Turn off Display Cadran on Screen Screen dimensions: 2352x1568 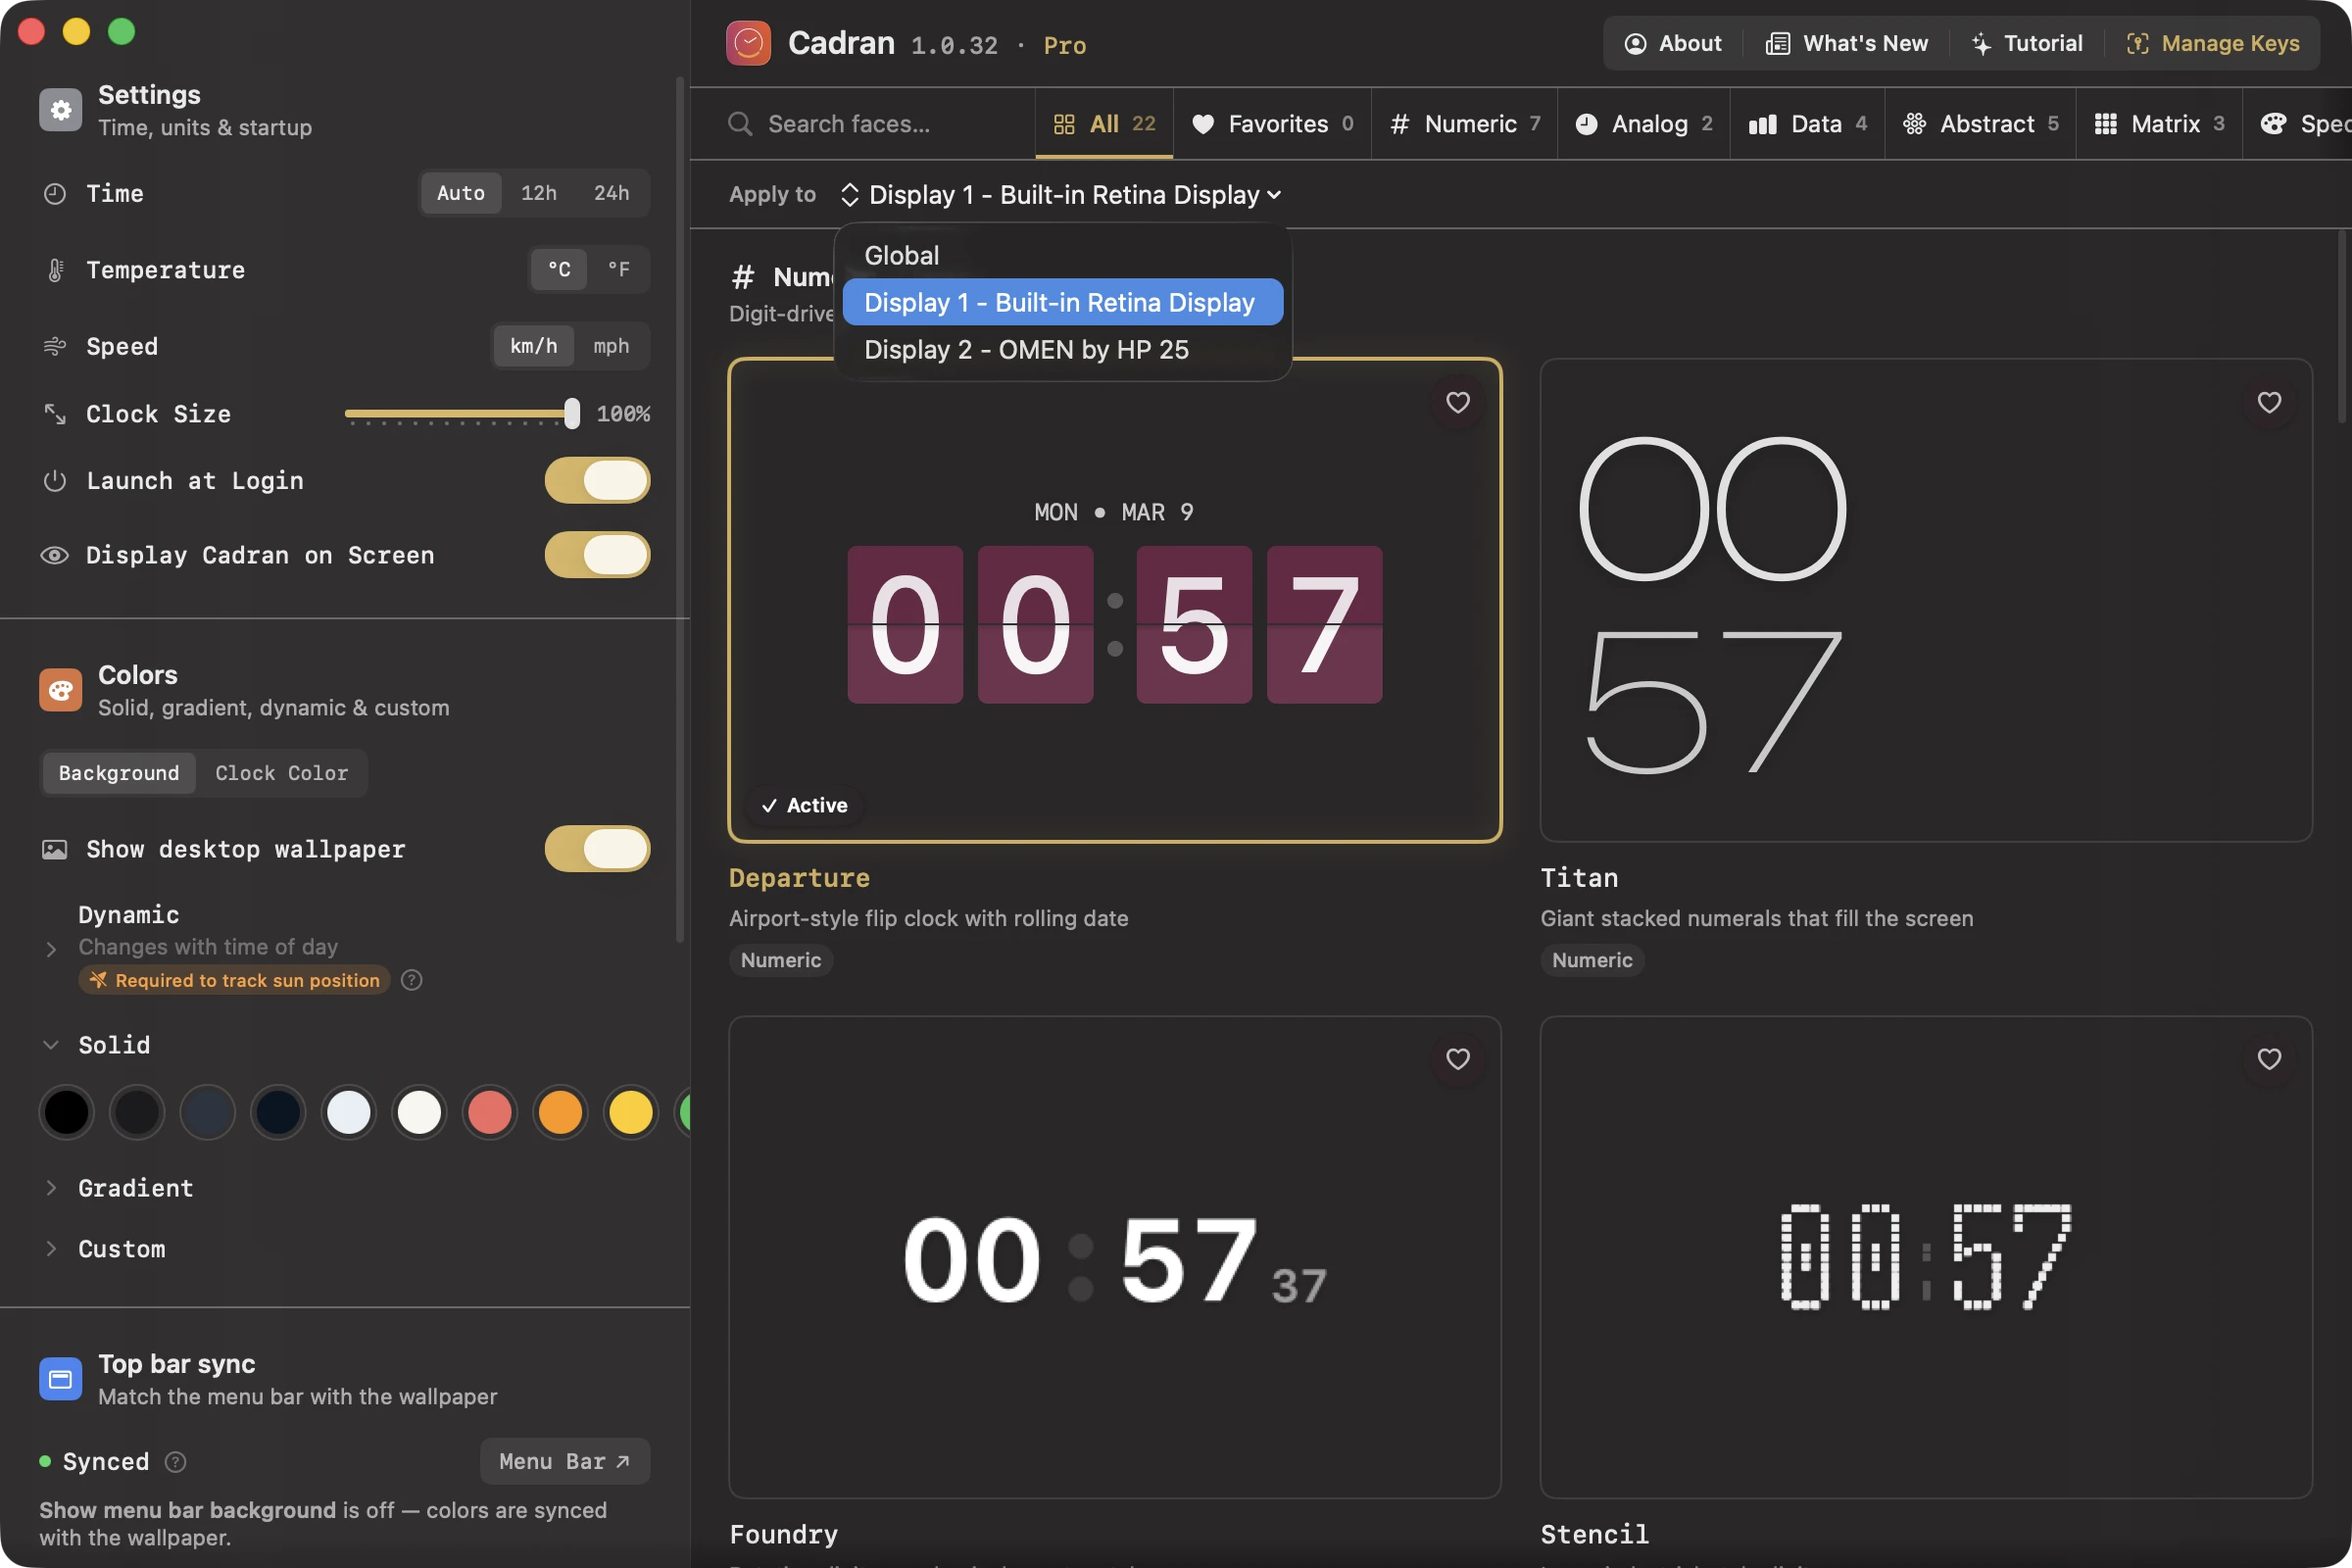click(596, 555)
